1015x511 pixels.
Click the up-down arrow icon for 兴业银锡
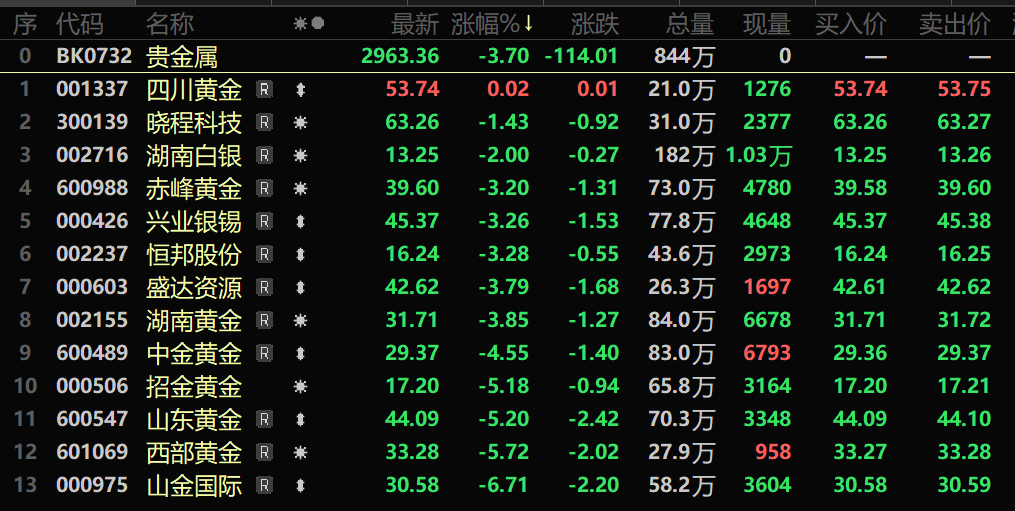[x=300, y=222]
